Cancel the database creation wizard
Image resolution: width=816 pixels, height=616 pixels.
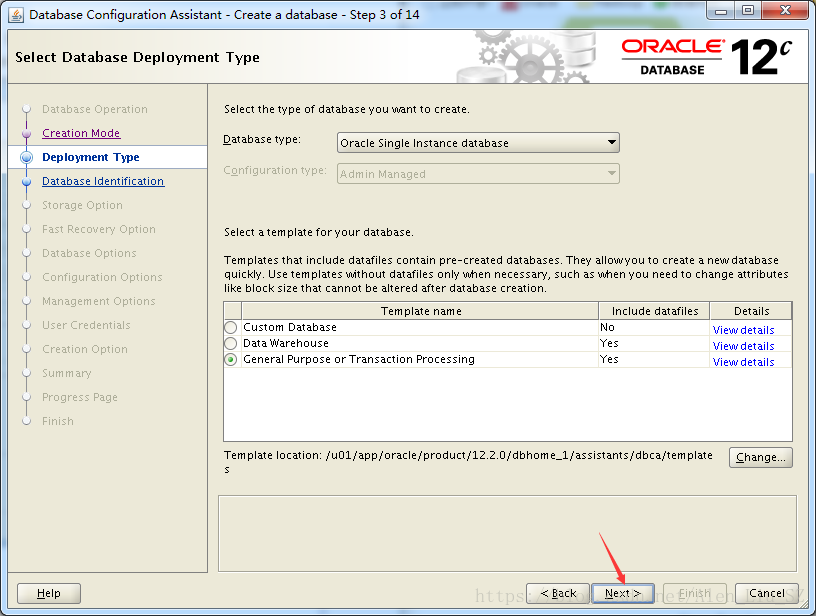(x=767, y=593)
